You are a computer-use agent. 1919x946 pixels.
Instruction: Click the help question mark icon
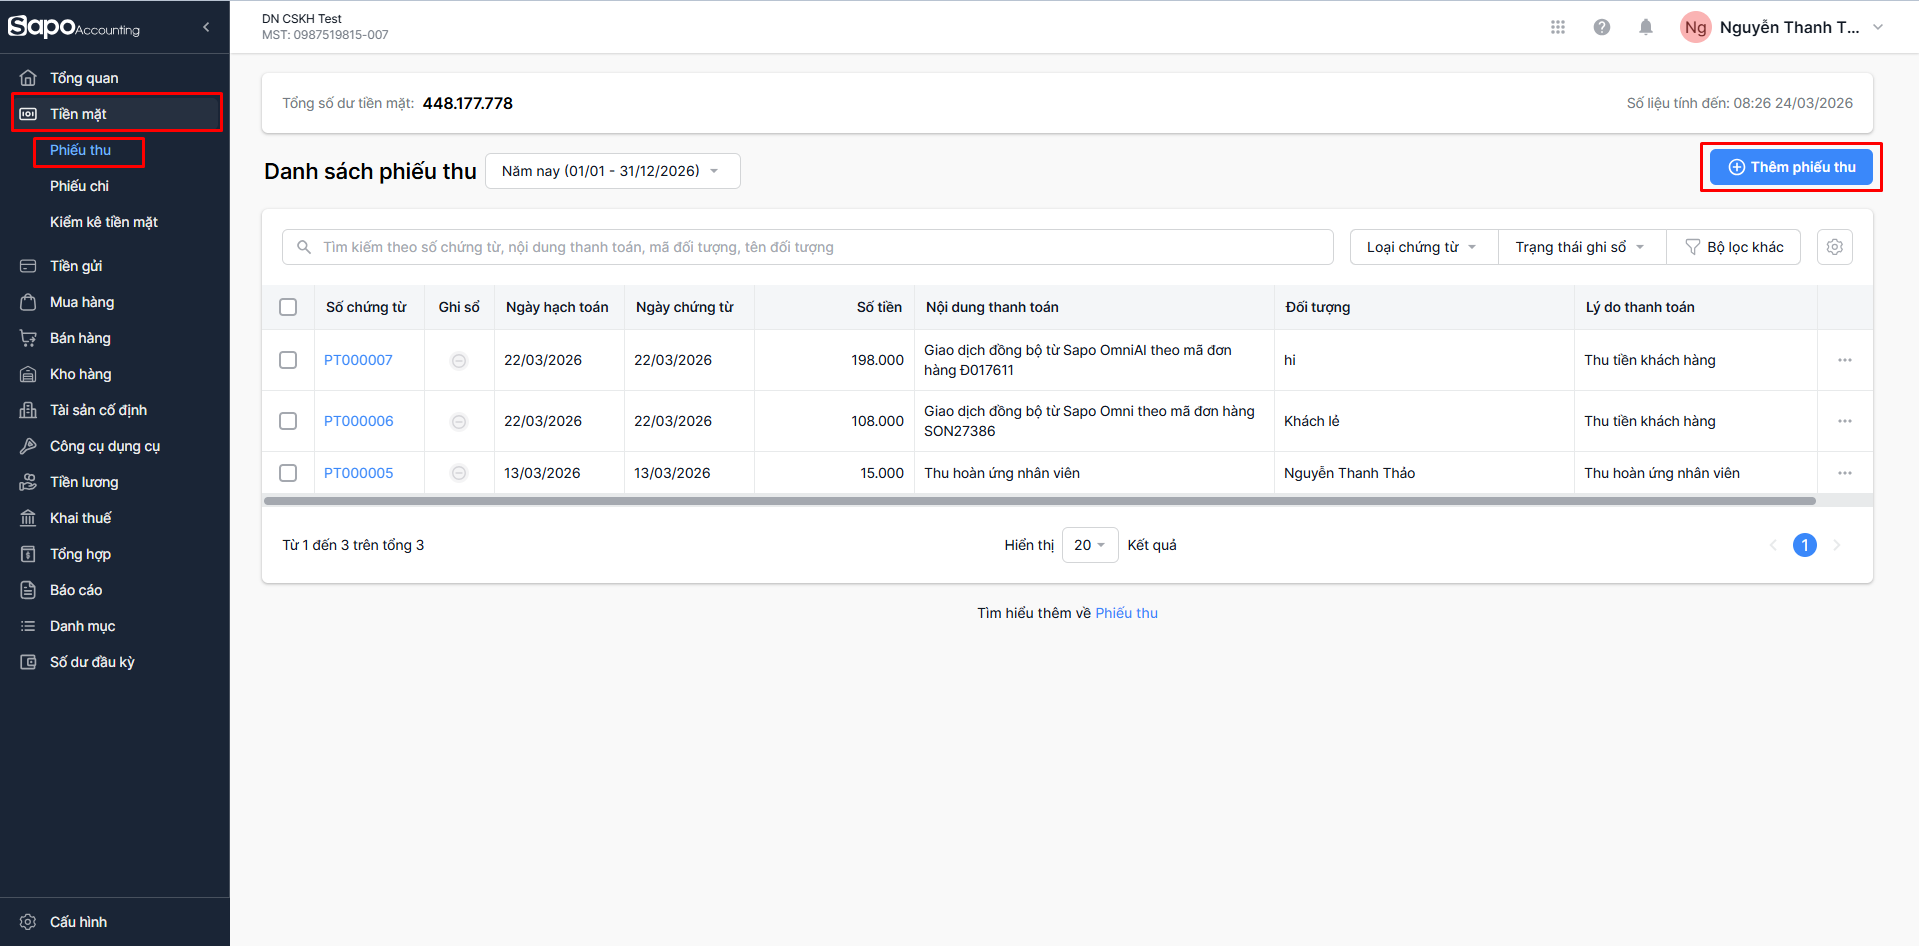(x=1602, y=27)
